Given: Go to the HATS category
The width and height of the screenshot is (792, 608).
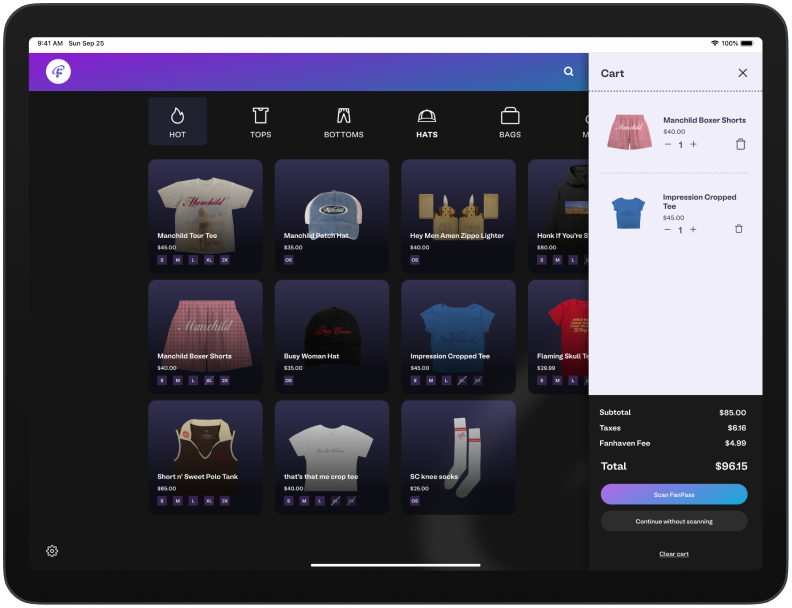Looking at the screenshot, I should coord(427,121).
